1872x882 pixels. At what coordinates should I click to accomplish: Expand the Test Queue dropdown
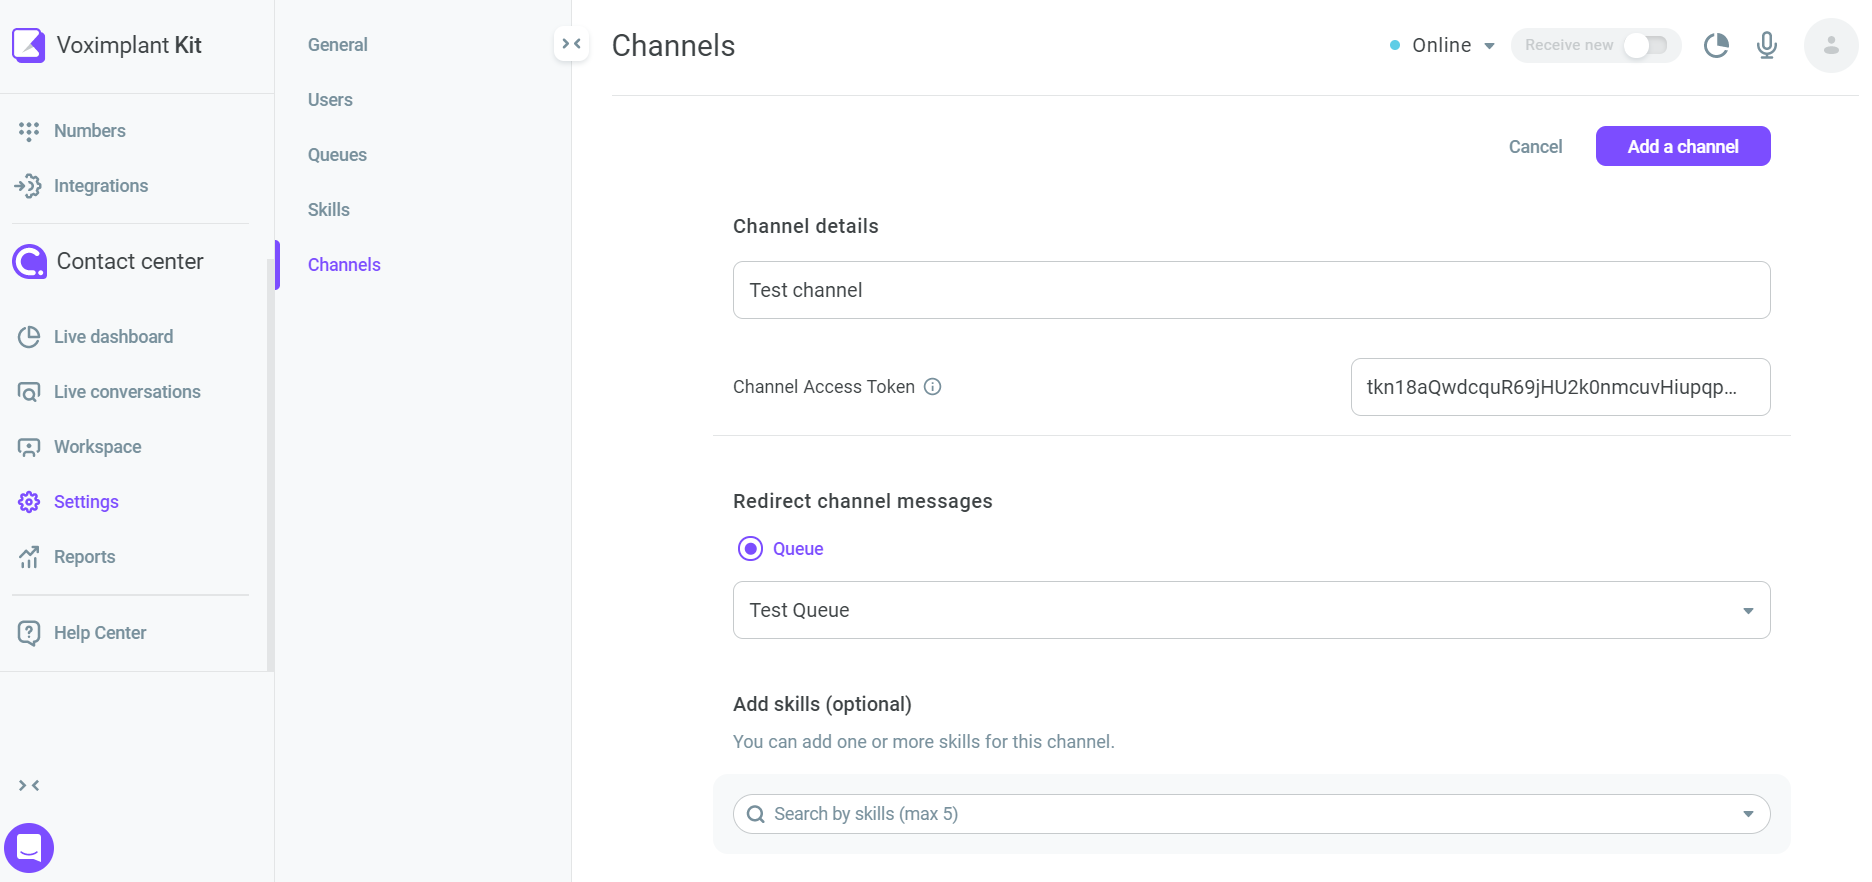point(1748,611)
